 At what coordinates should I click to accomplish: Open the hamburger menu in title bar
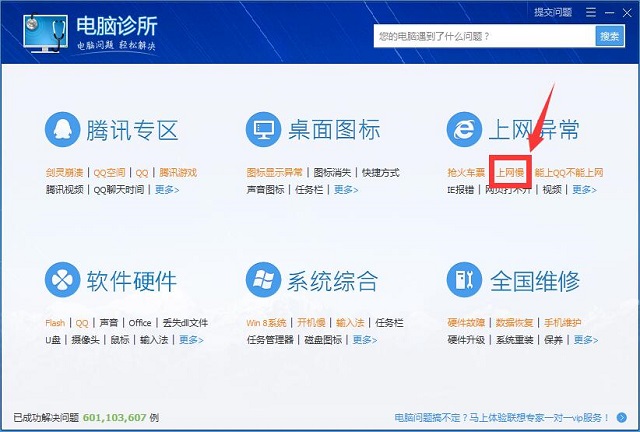pyautogui.click(x=591, y=13)
